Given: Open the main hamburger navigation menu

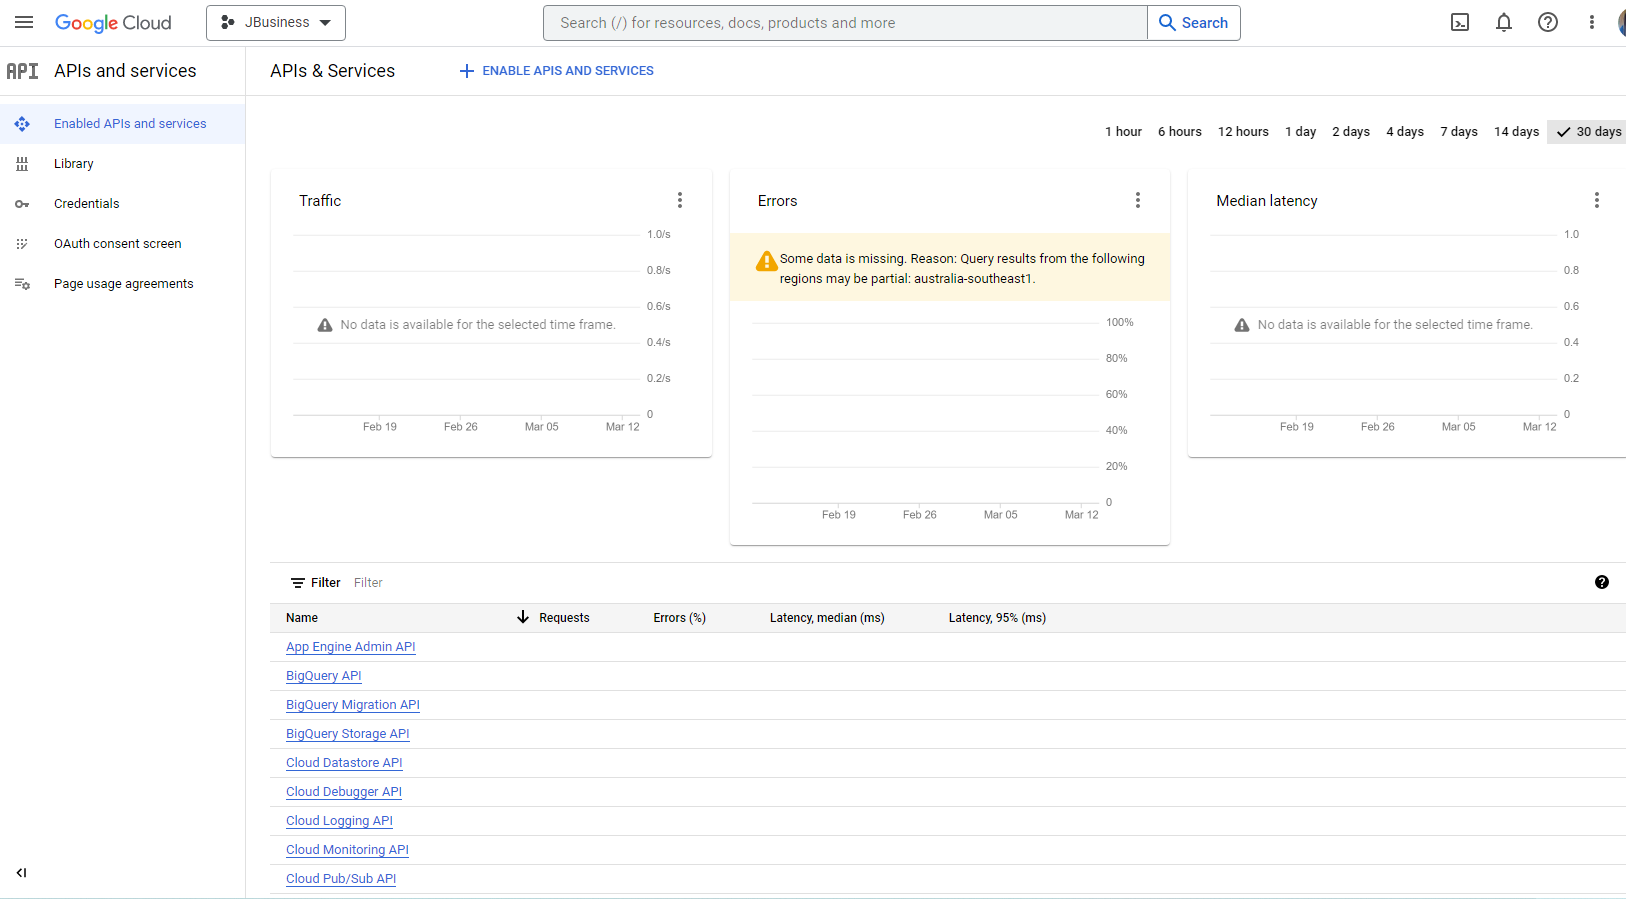Looking at the screenshot, I should [24, 22].
